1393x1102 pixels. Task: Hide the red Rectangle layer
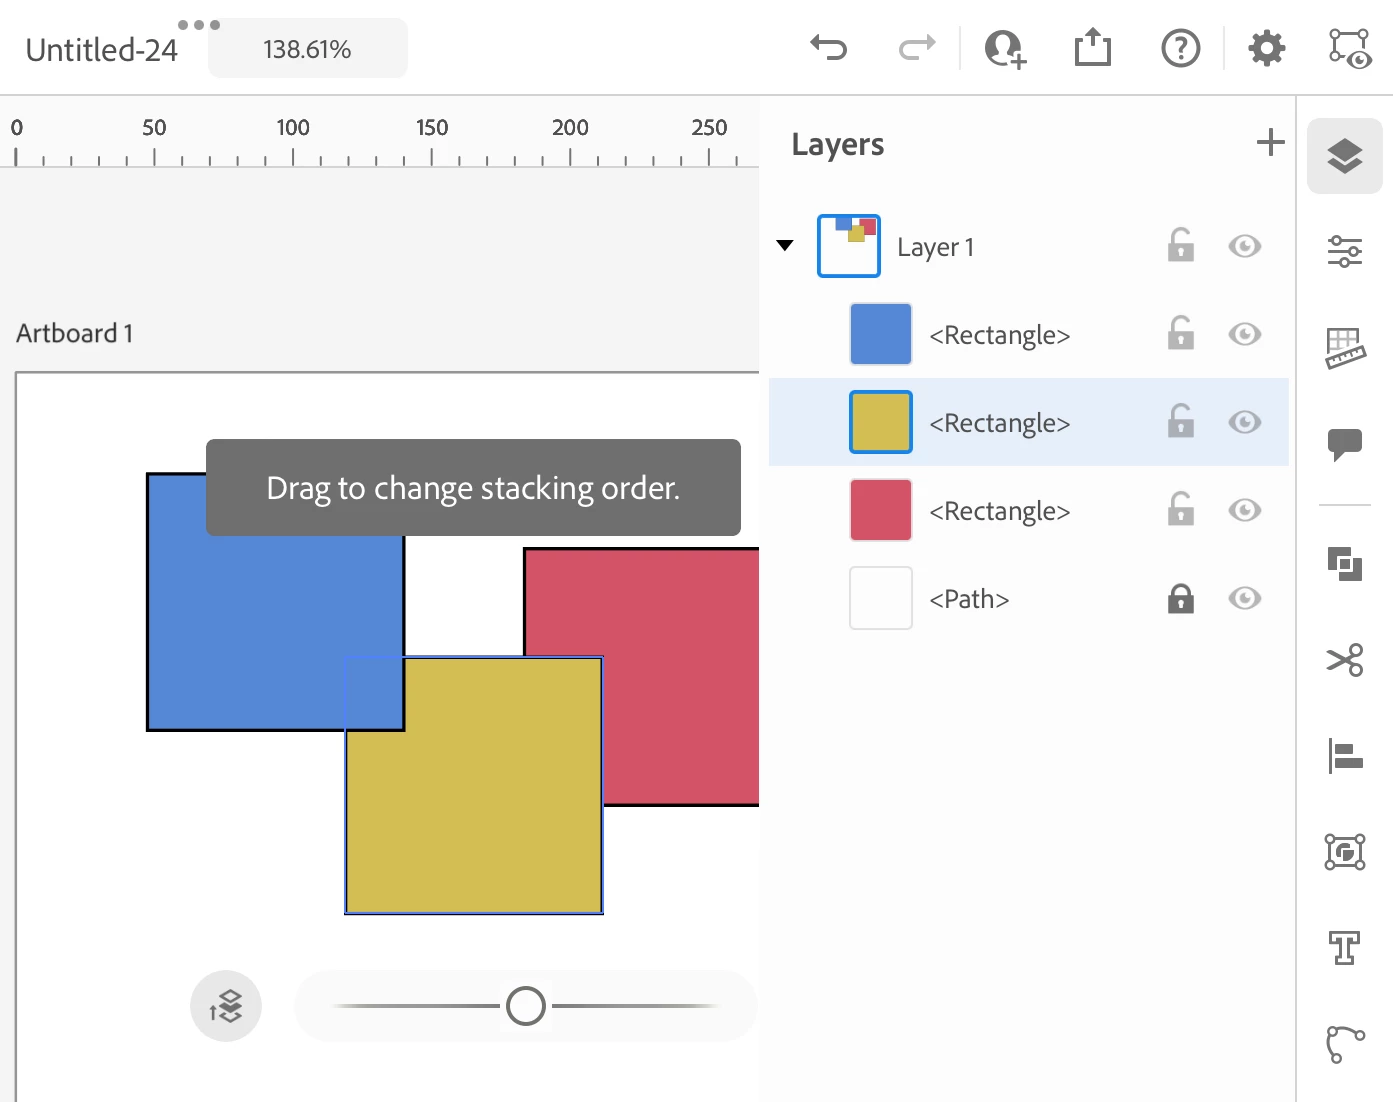click(1245, 510)
